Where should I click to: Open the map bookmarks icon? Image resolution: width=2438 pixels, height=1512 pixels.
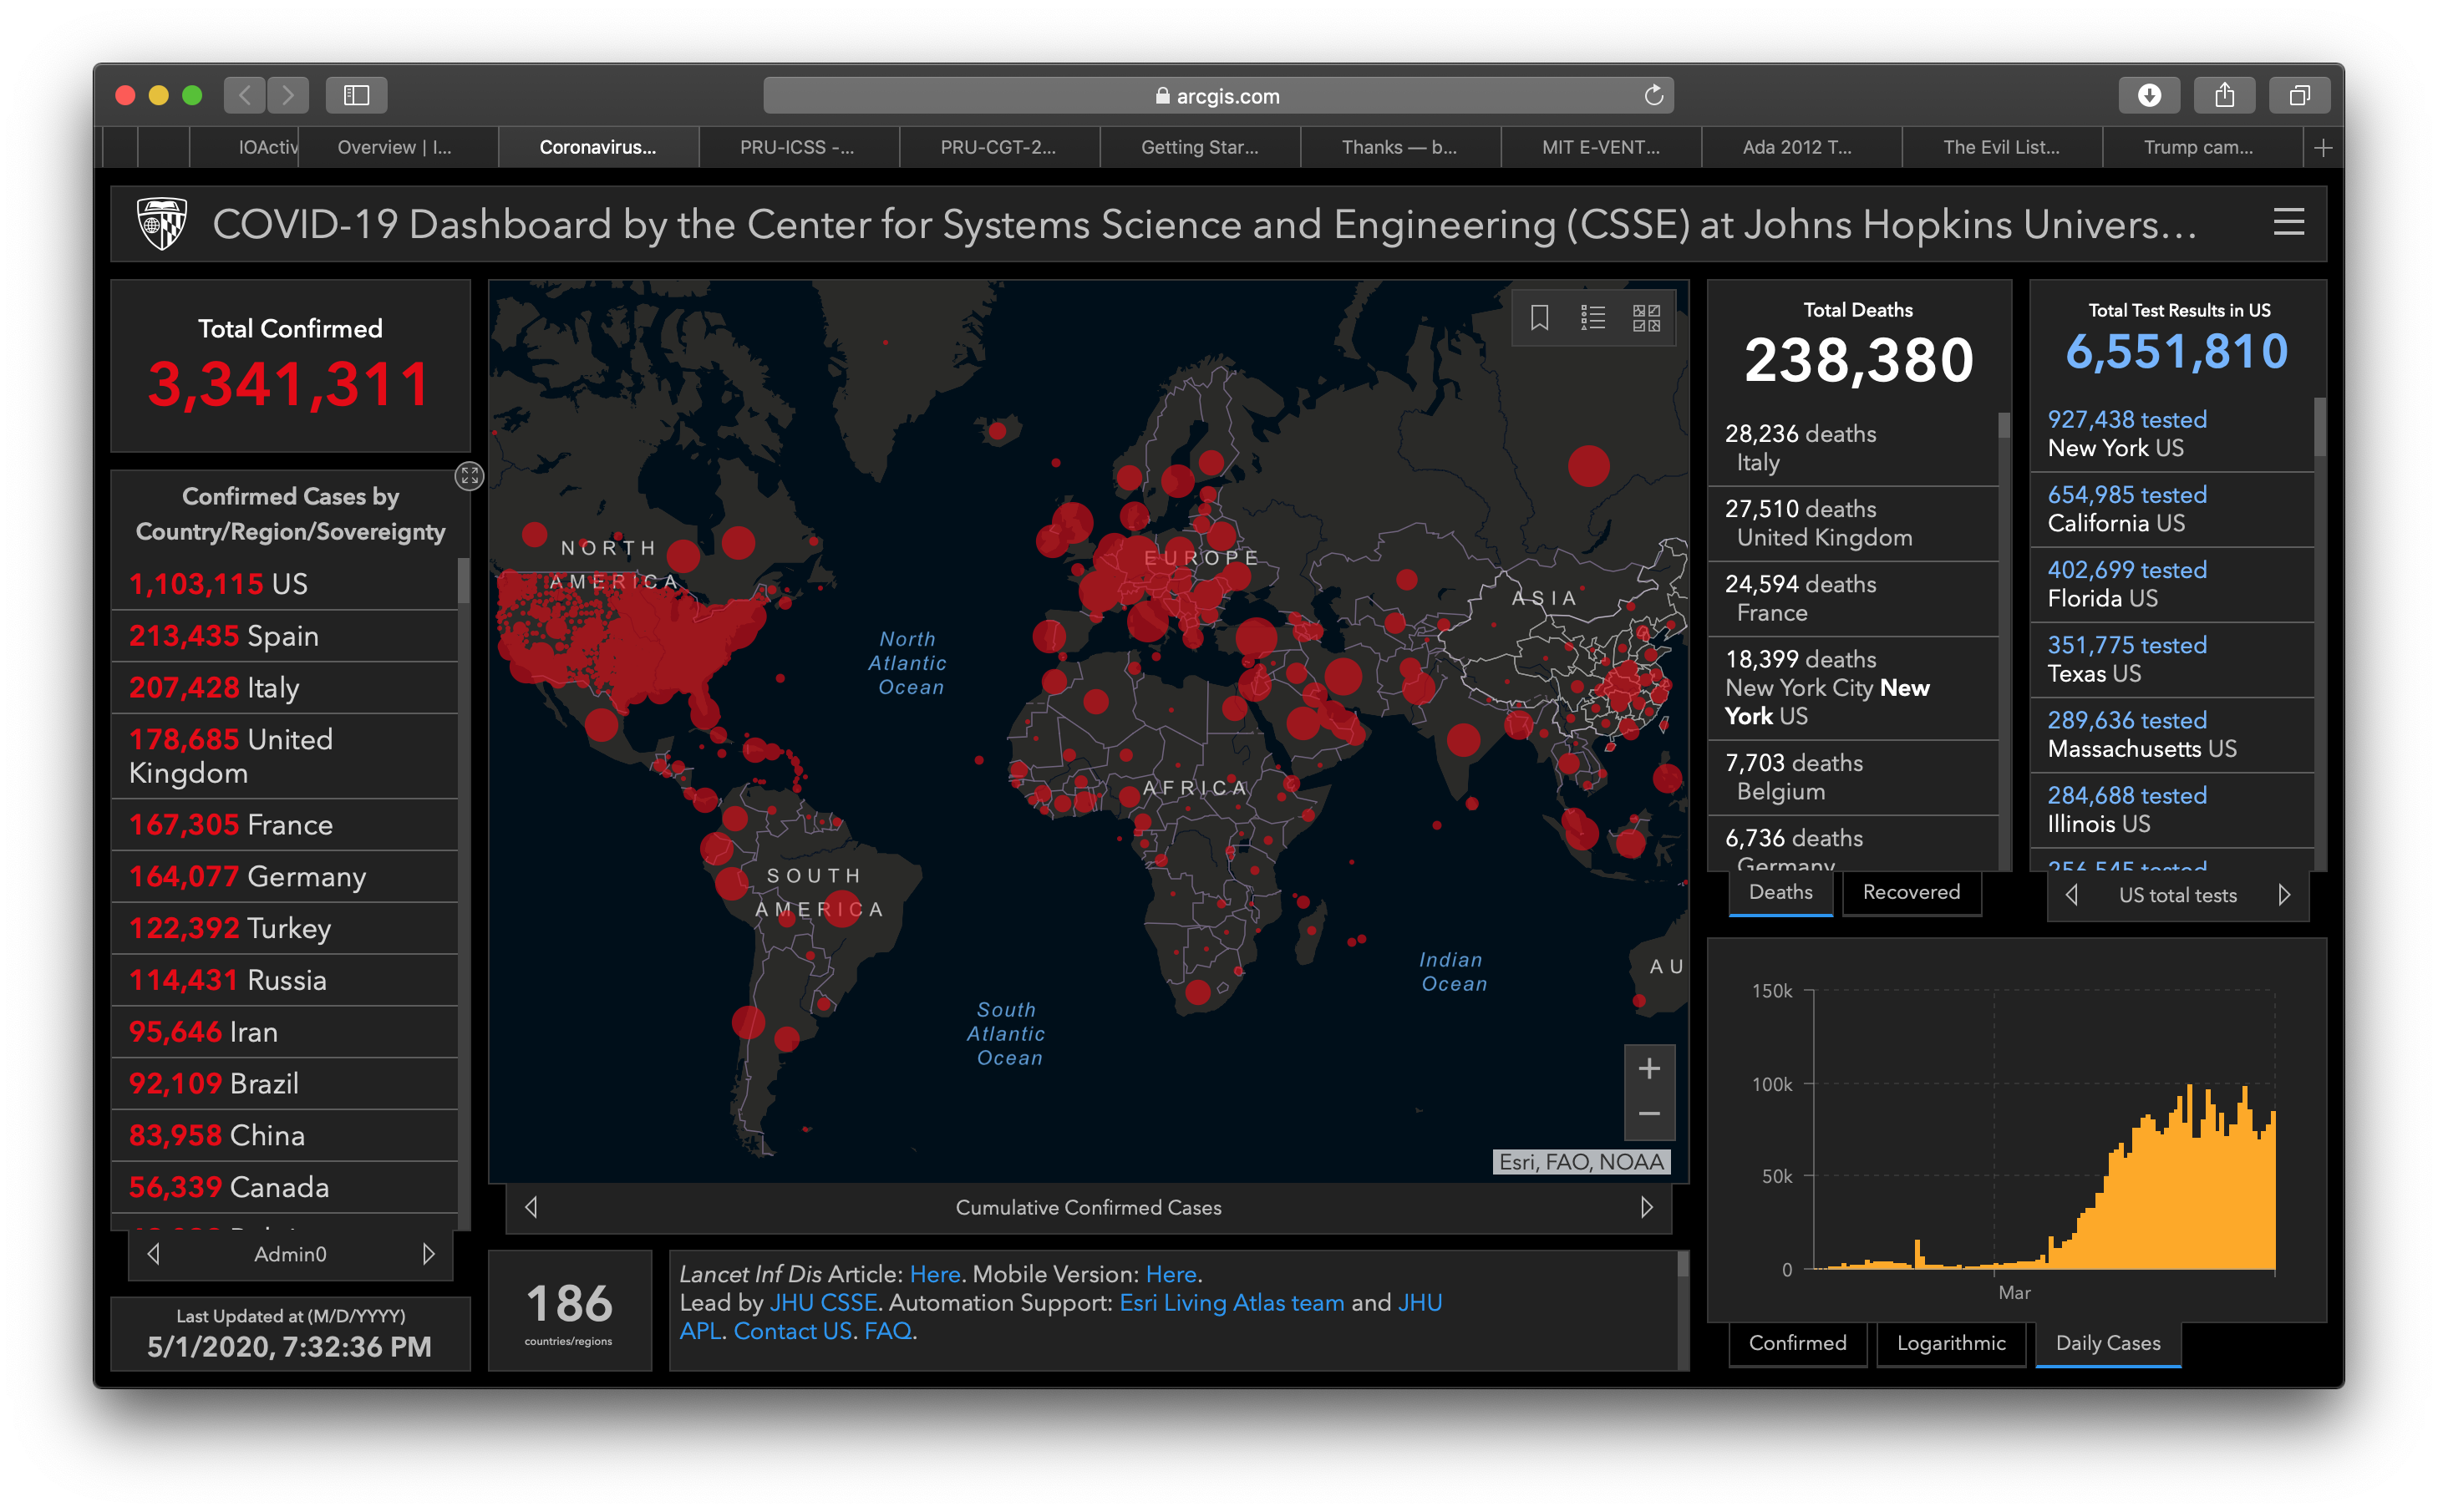1539,318
